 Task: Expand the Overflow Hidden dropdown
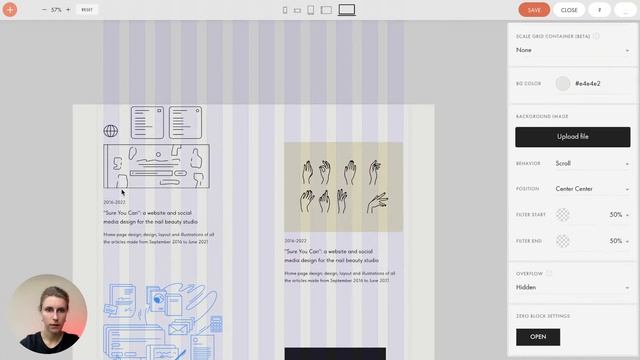(x=572, y=287)
